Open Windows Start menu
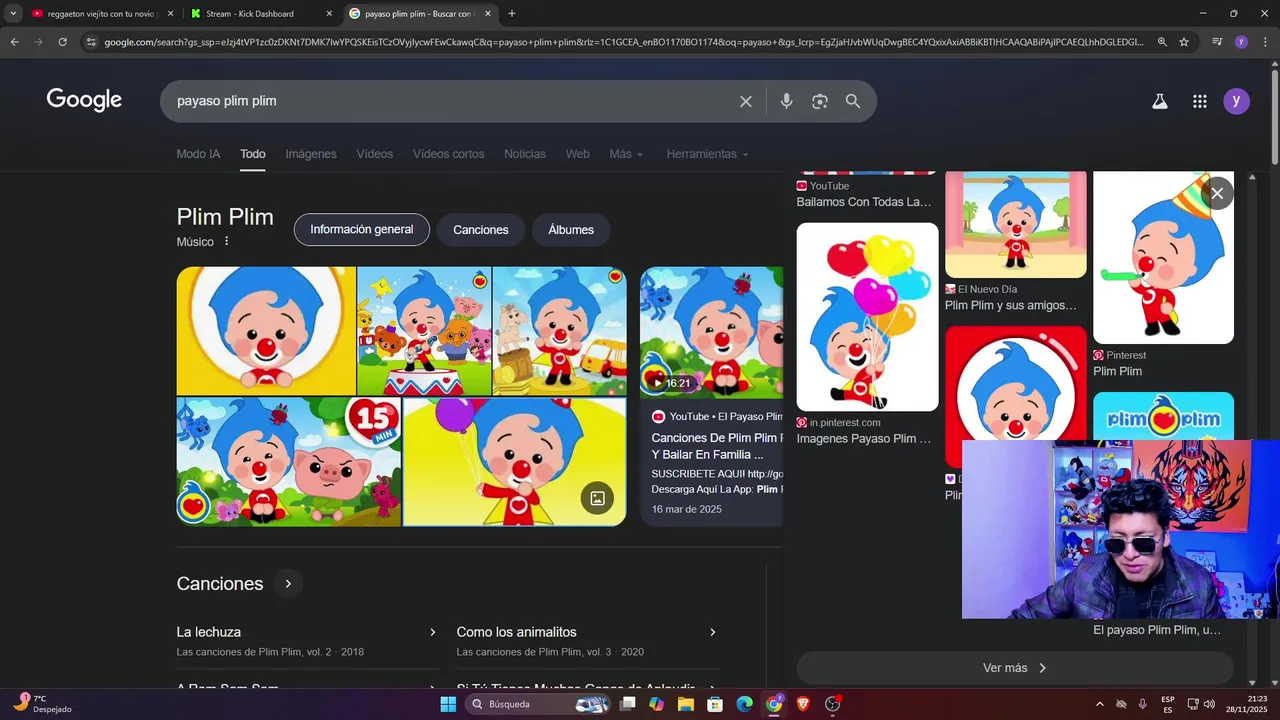This screenshot has width=1280, height=720. coord(448,704)
